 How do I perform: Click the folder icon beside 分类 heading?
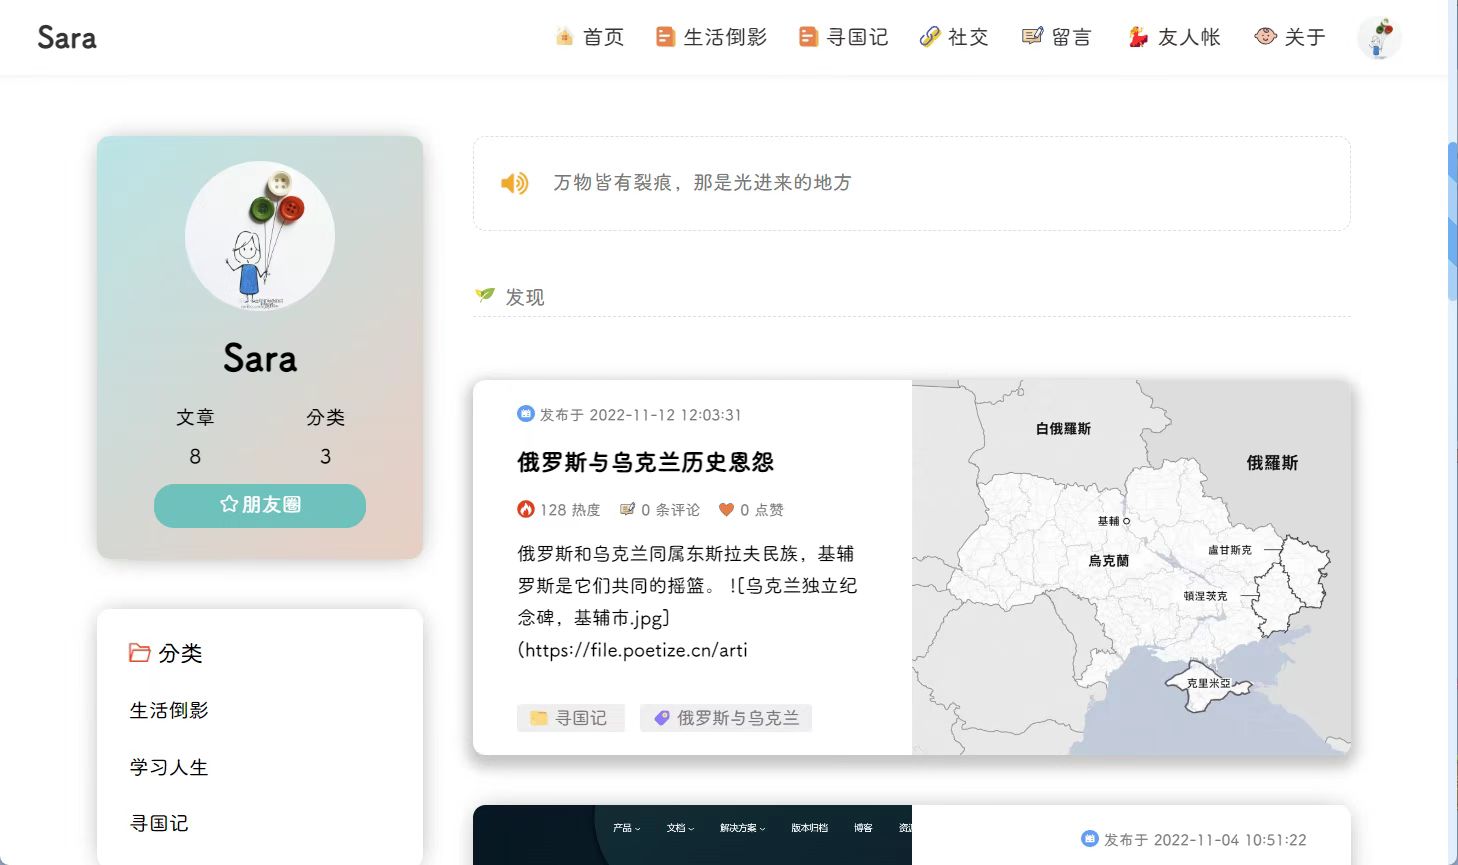pyautogui.click(x=139, y=653)
